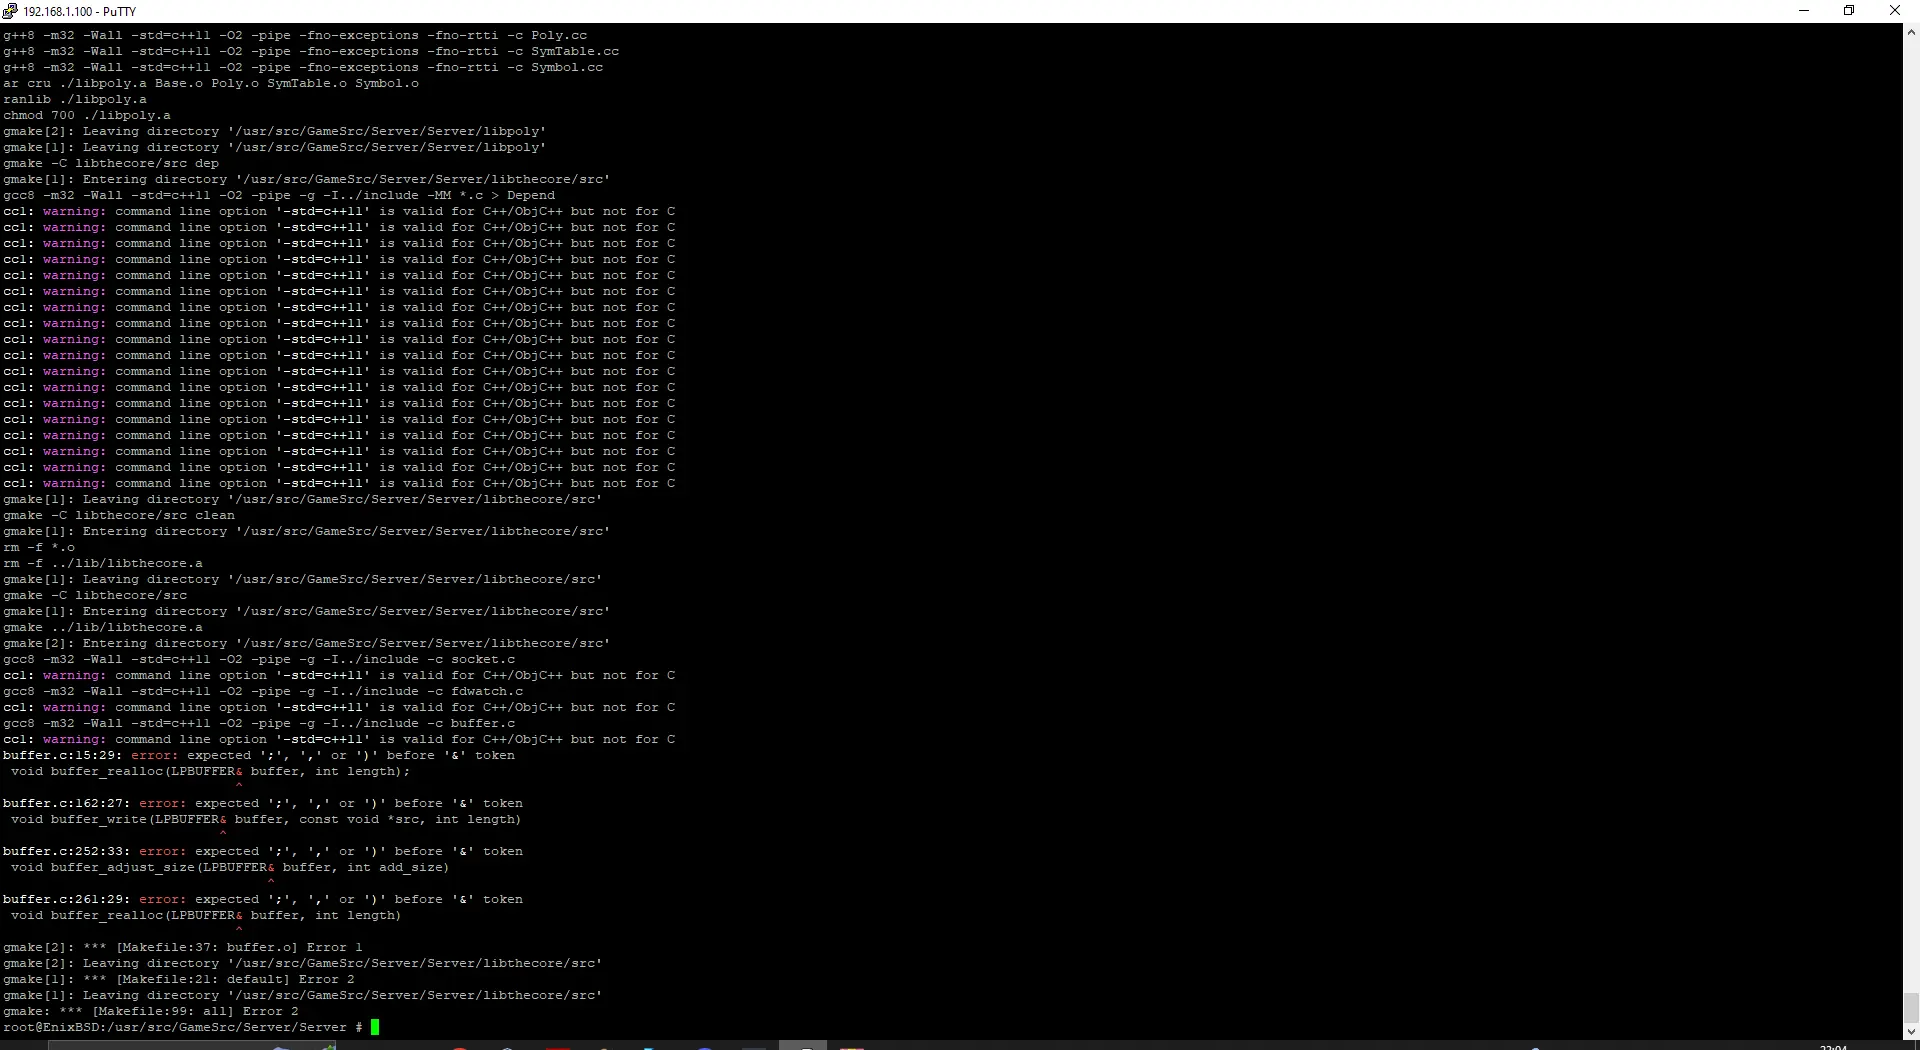This screenshot has width=1920, height=1050.
Task: Click the scrollbar down arrow
Action: coord(1911,1031)
